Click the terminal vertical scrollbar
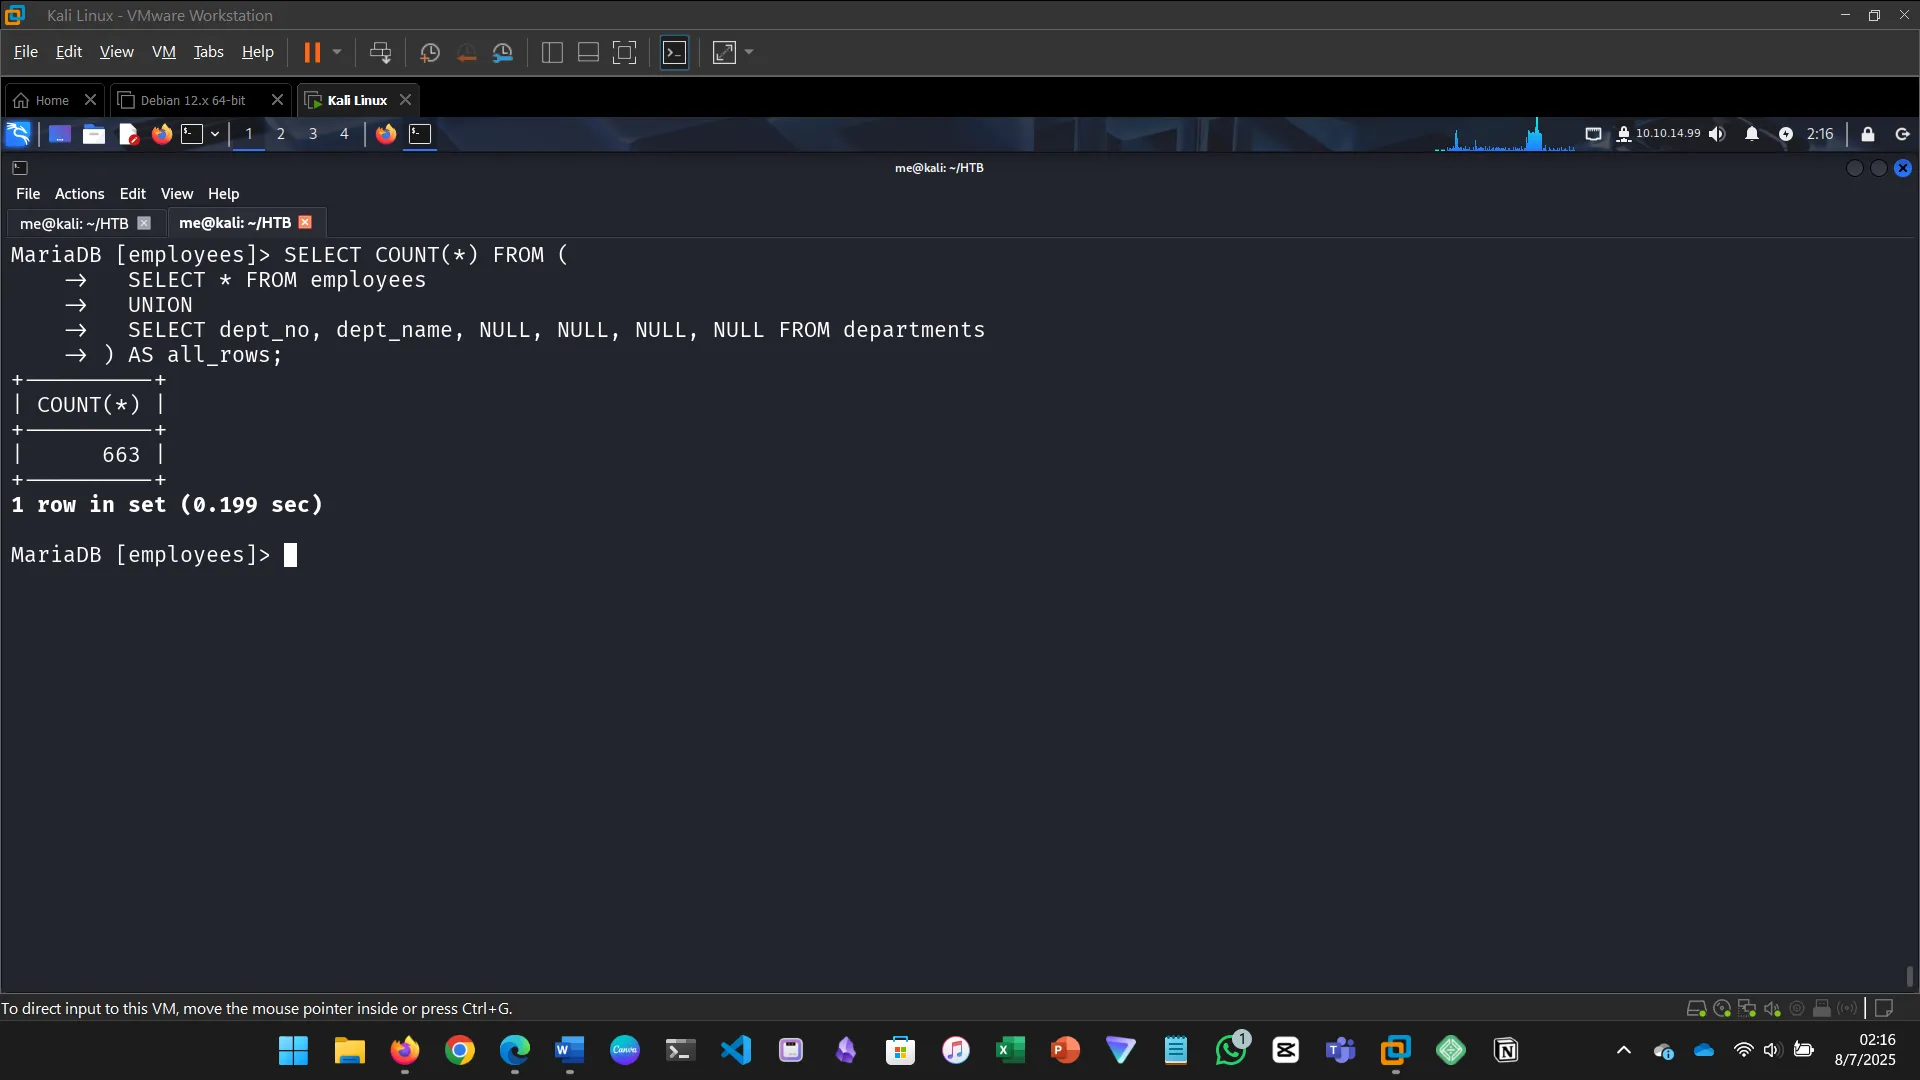The height and width of the screenshot is (1080, 1920). (x=1910, y=975)
